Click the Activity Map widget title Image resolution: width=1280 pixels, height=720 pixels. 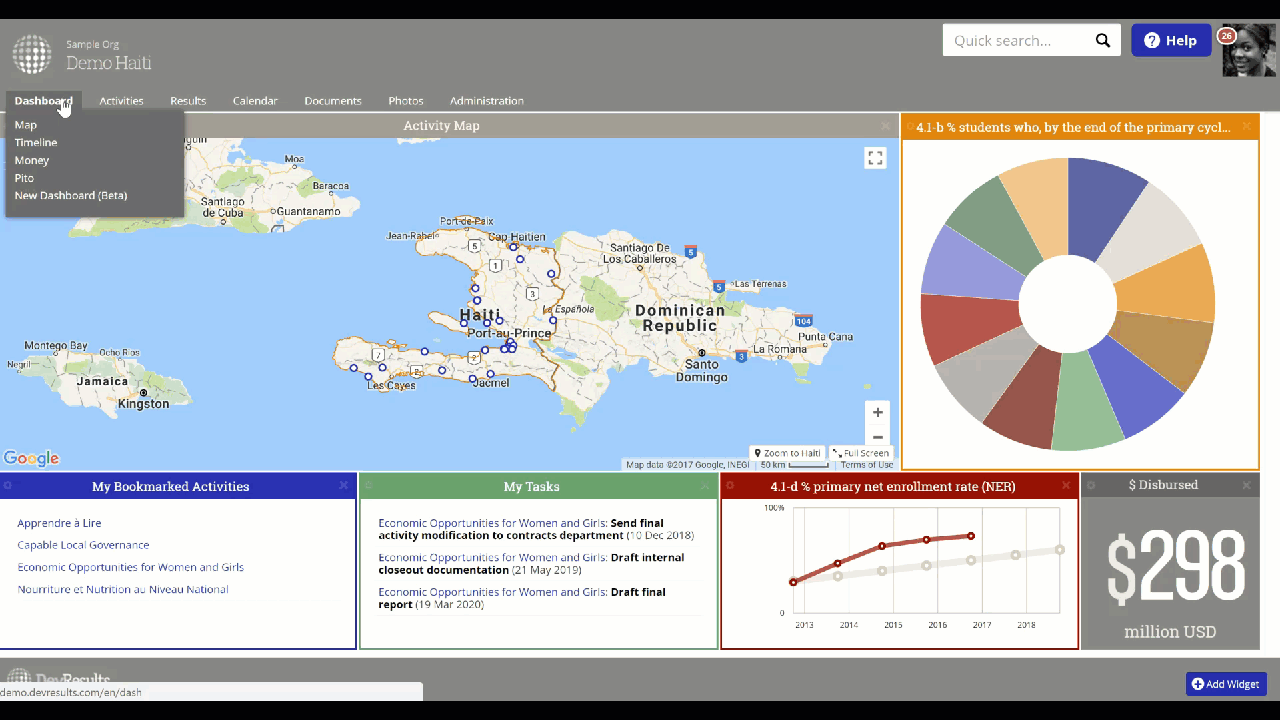tap(441, 126)
